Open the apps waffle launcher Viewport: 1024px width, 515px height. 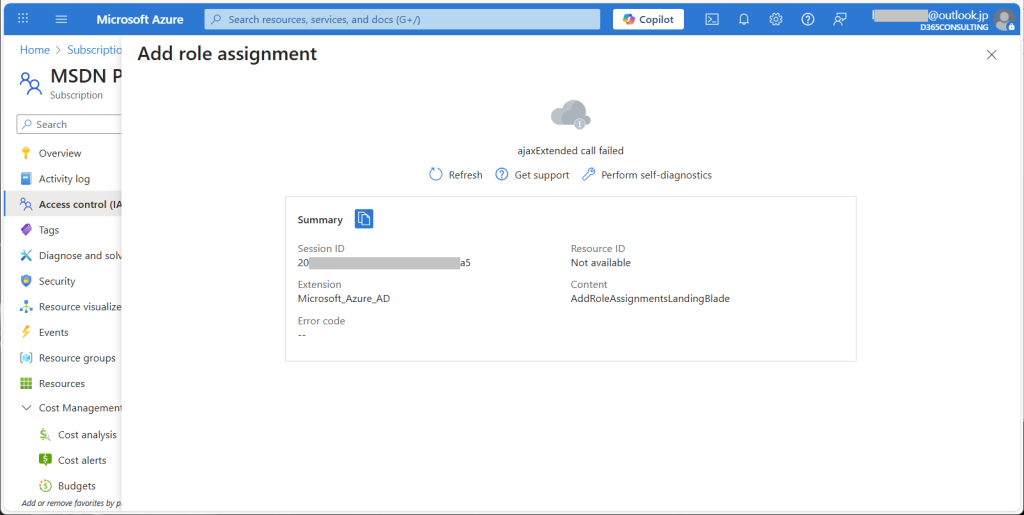(23, 19)
